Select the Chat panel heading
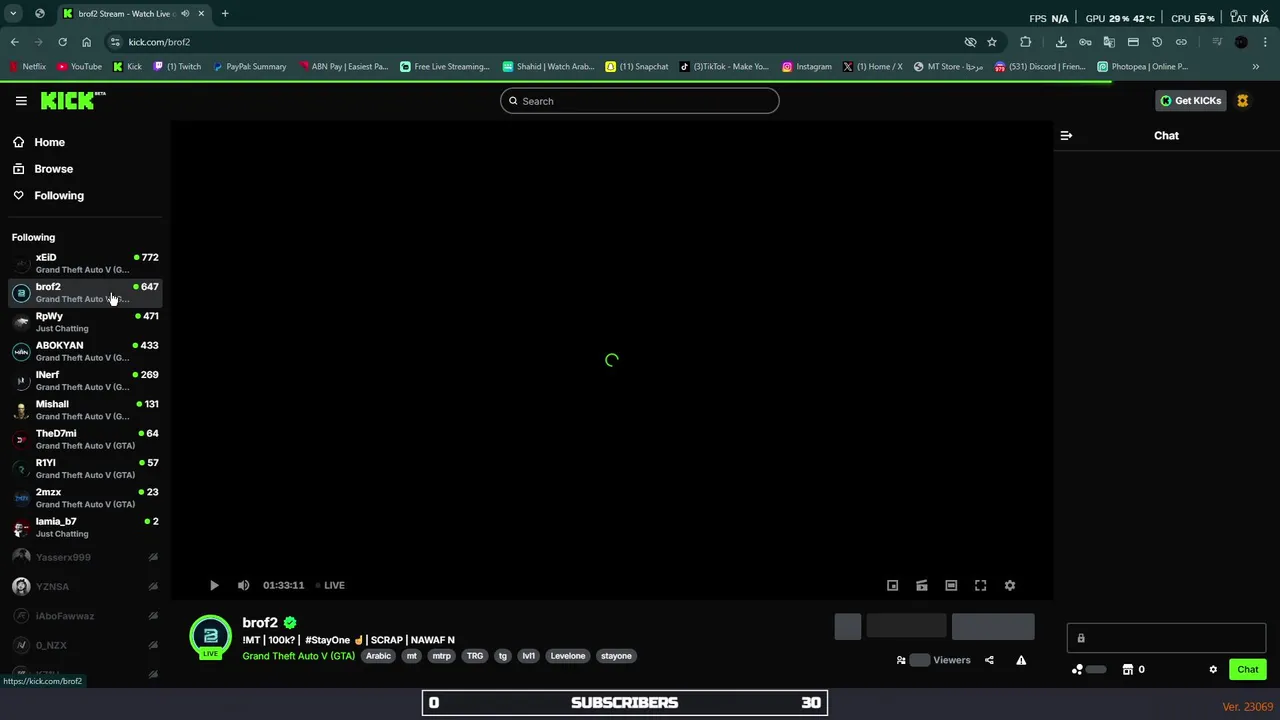The width and height of the screenshot is (1280, 720). pos(1166,136)
